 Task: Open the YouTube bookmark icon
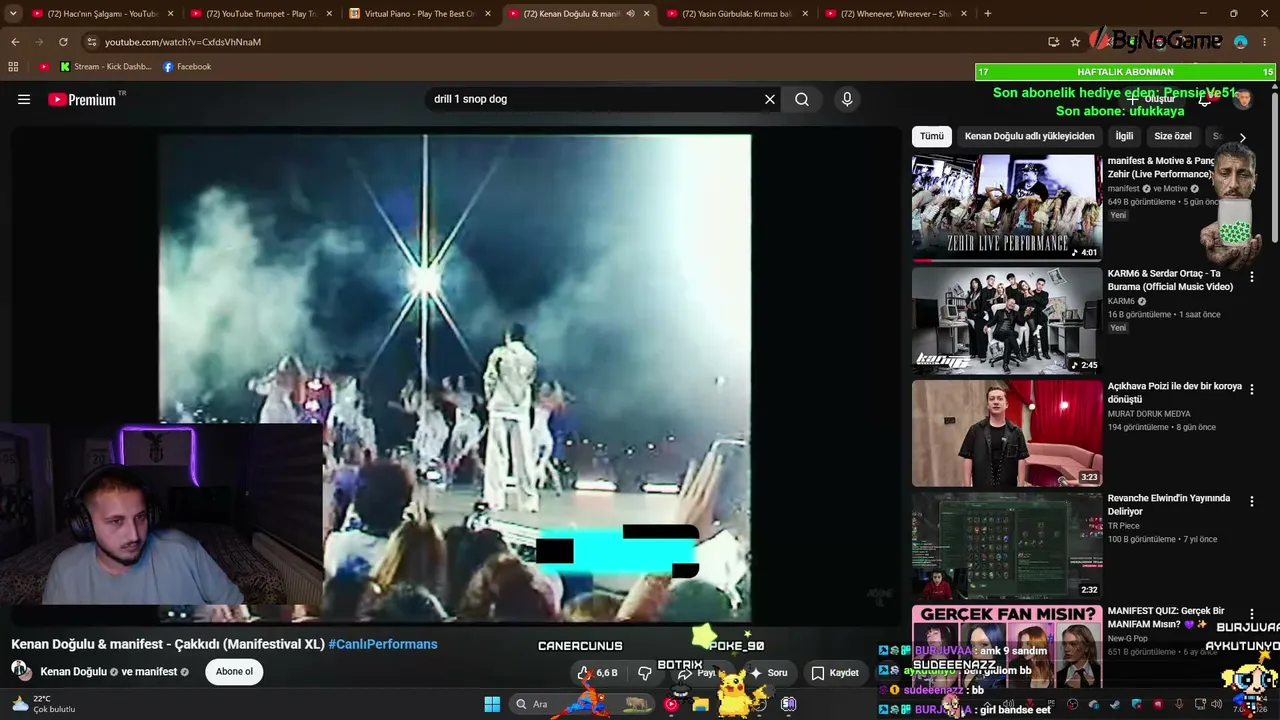(x=44, y=67)
